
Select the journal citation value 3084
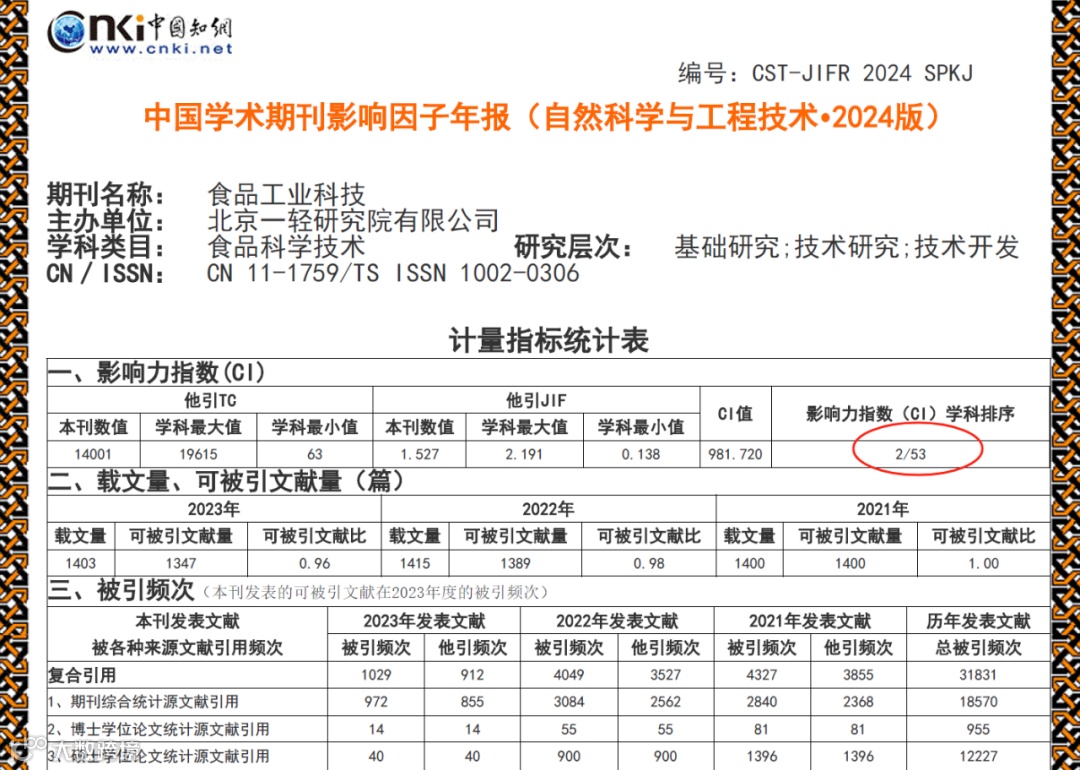click(x=569, y=703)
